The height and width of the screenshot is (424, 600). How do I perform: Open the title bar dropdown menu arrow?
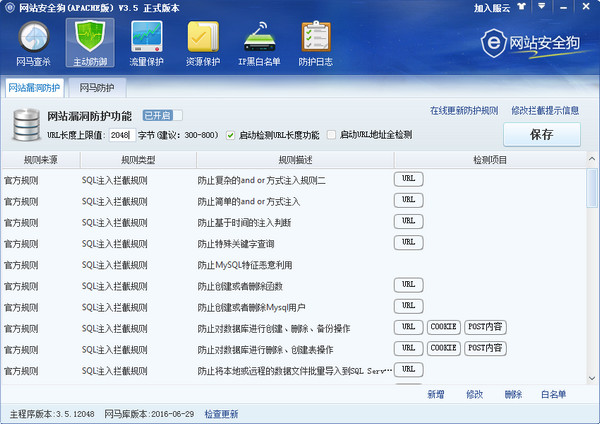point(541,7)
